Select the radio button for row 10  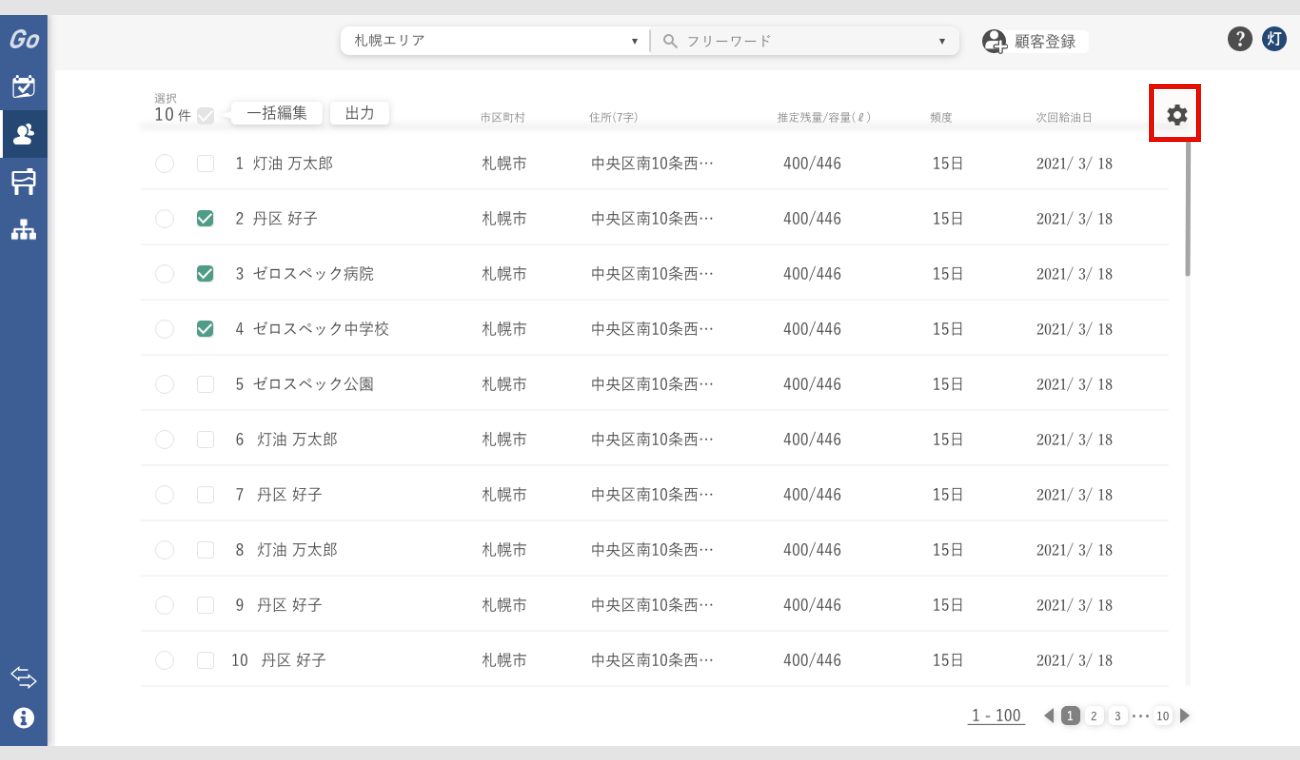pyautogui.click(x=165, y=660)
